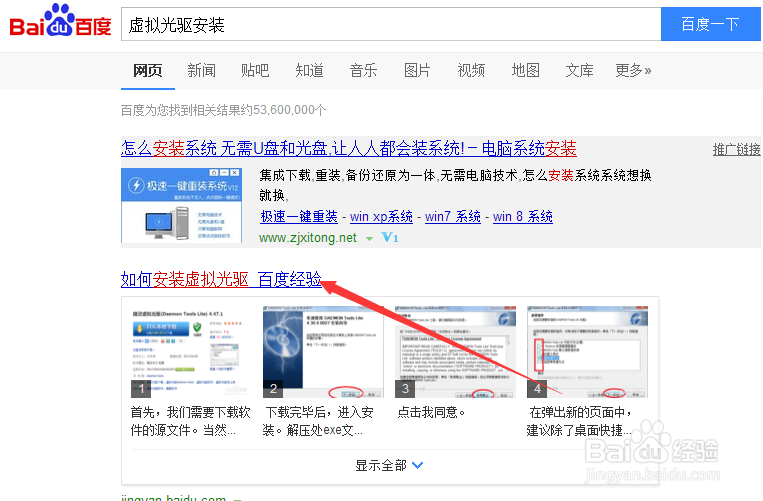Open the 视频 tab
This screenshot has width=763, height=501.
click(x=471, y=71)
